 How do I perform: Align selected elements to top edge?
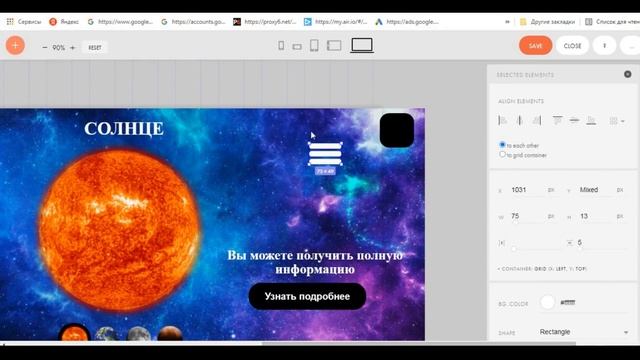pos(557,120)
